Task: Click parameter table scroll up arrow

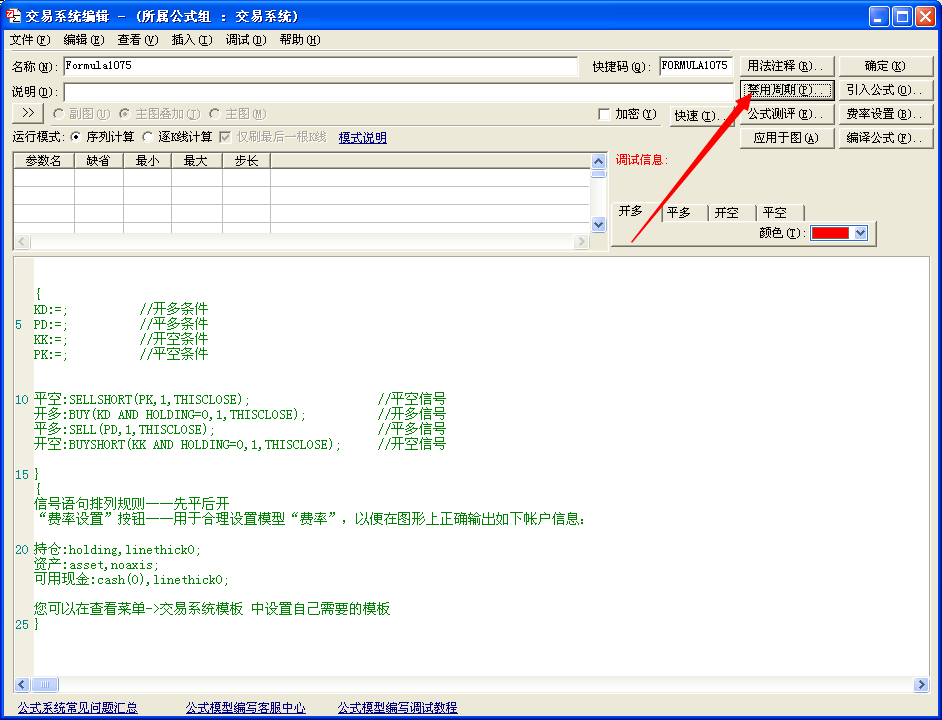Action: [598, 161]
